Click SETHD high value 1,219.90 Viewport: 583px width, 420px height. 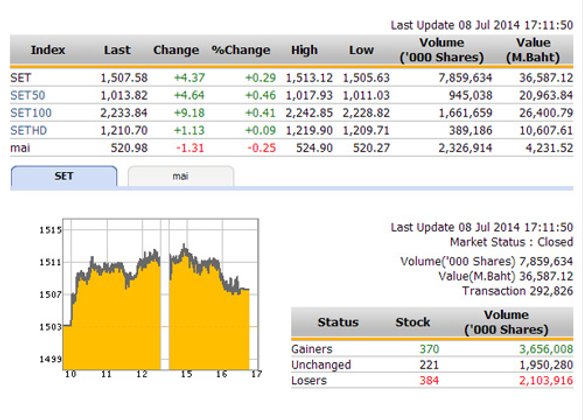pos(309,130)
